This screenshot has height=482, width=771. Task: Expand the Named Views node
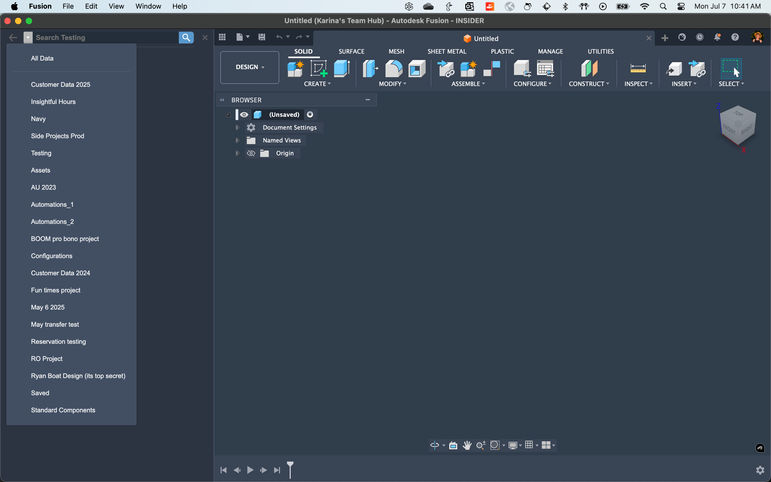237,140
